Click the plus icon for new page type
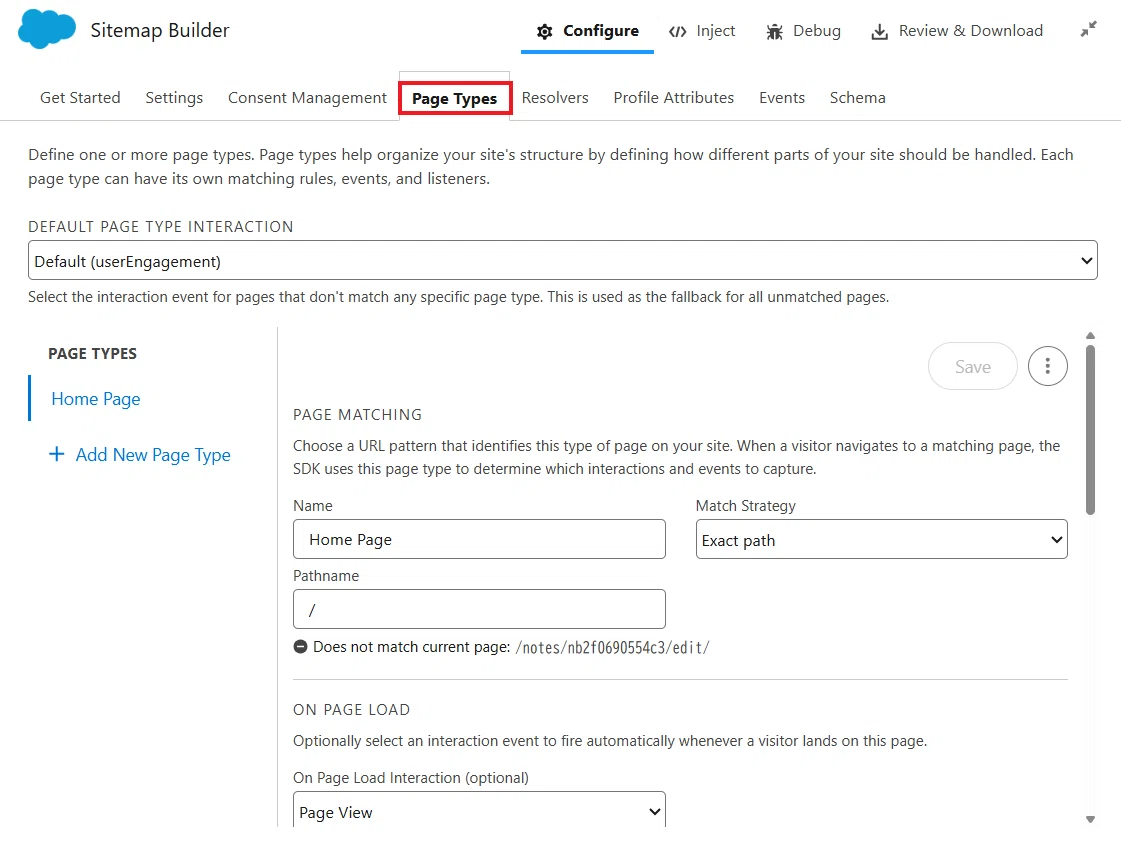This screenshot has height=852, width=1121. (56, 454)
